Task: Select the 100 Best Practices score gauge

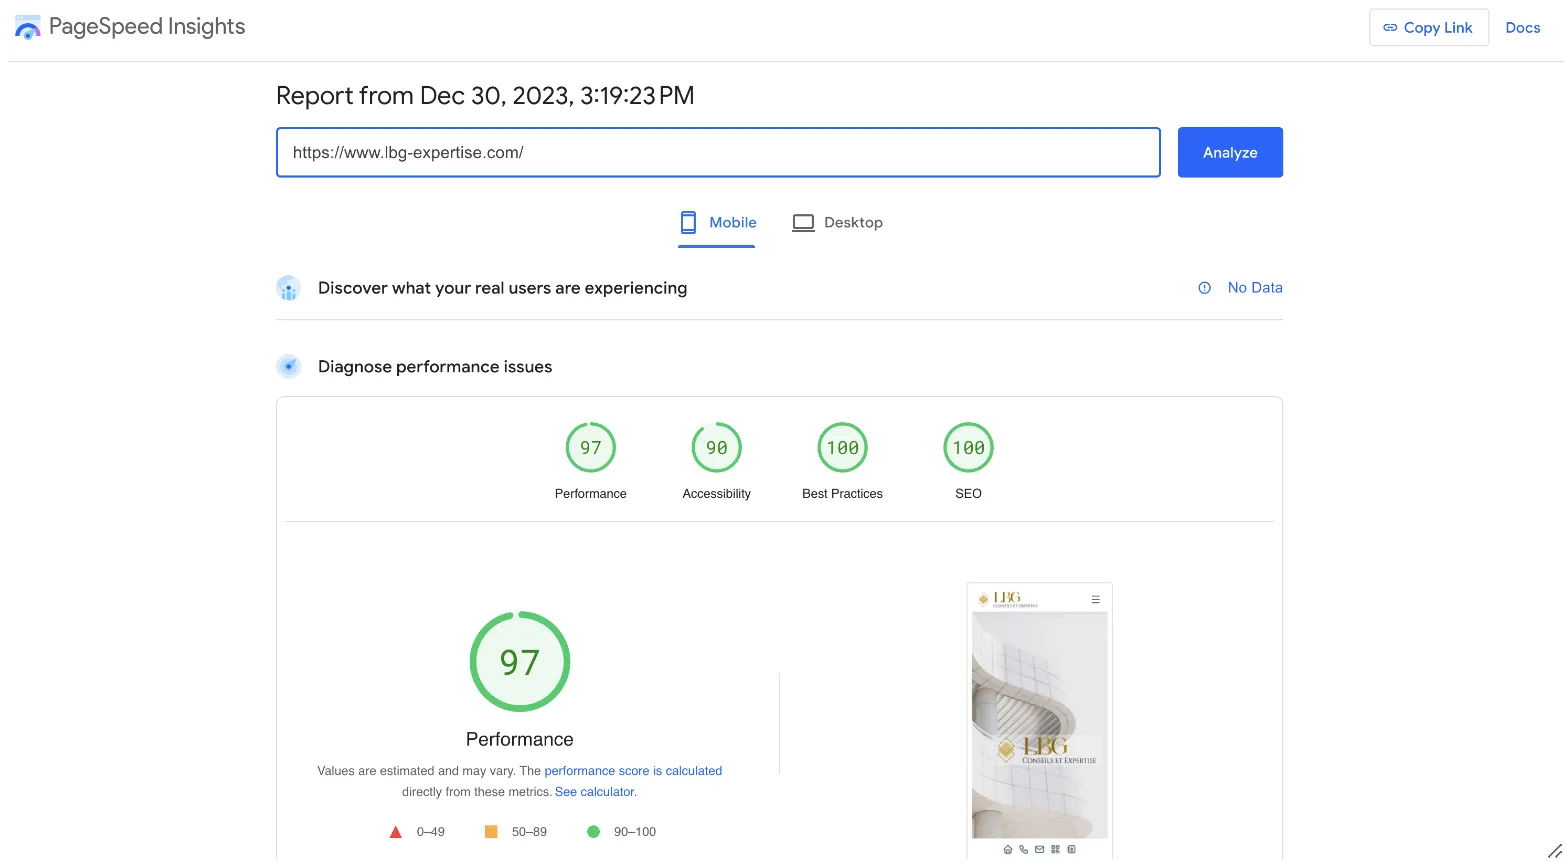Action: coord(842,448)
